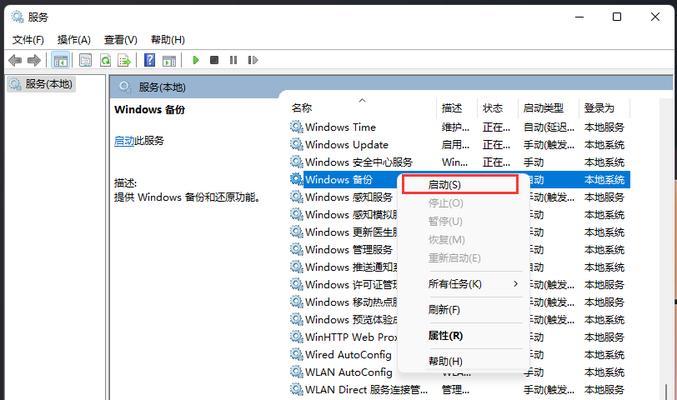Click the gear icon of WLAN AutoConfig
Image resolution: width=677 pixels, height=400 pixels.
(x=297, y=371)
